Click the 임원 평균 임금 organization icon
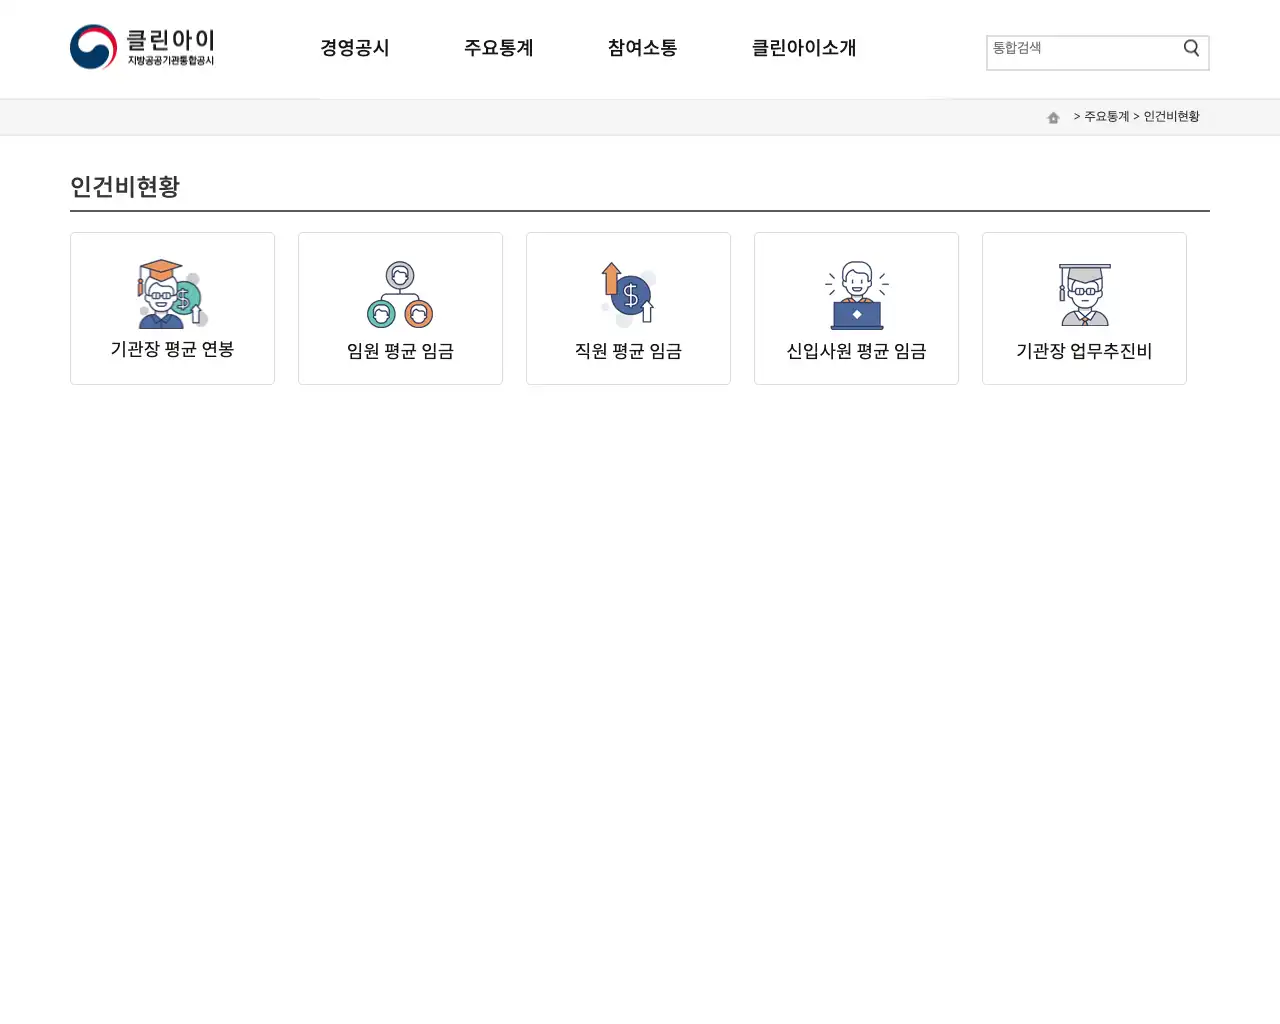 pos(400,293)
